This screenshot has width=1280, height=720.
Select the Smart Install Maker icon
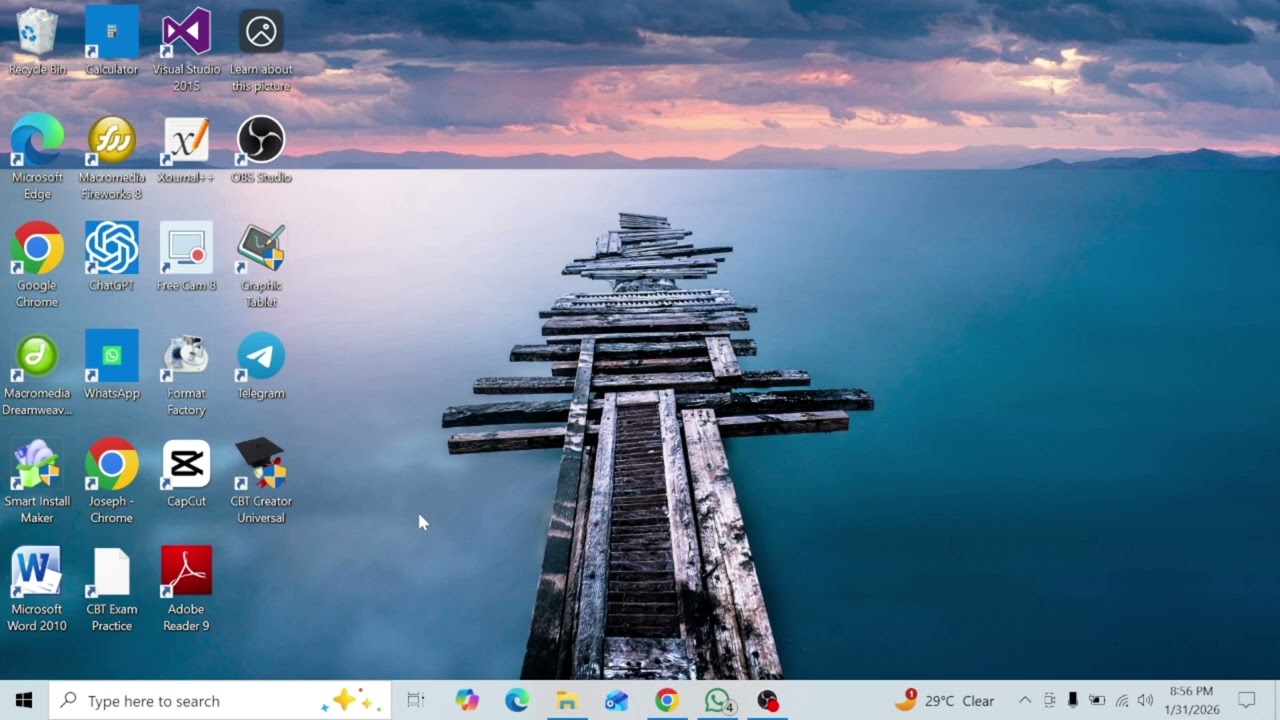(x=37, y=482)
